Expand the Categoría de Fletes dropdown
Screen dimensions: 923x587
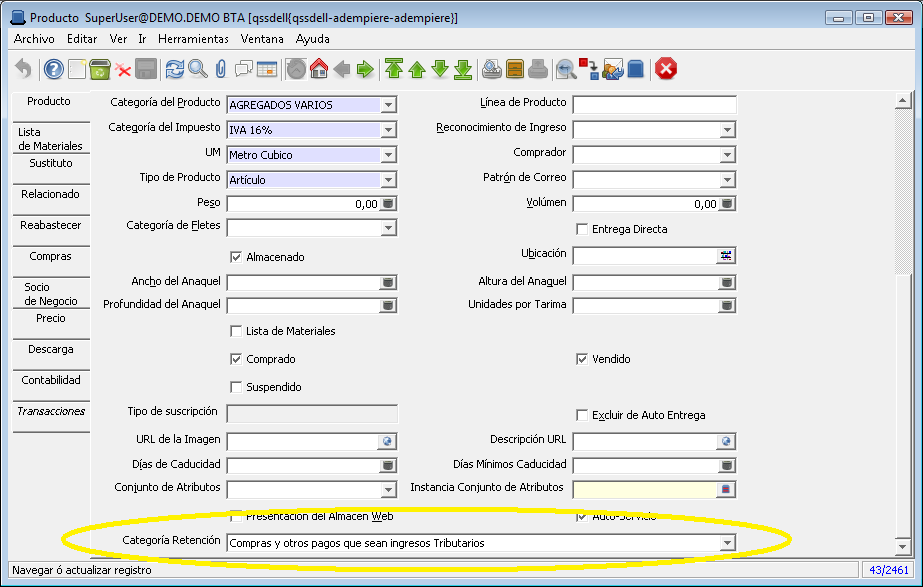coord(389,228)
